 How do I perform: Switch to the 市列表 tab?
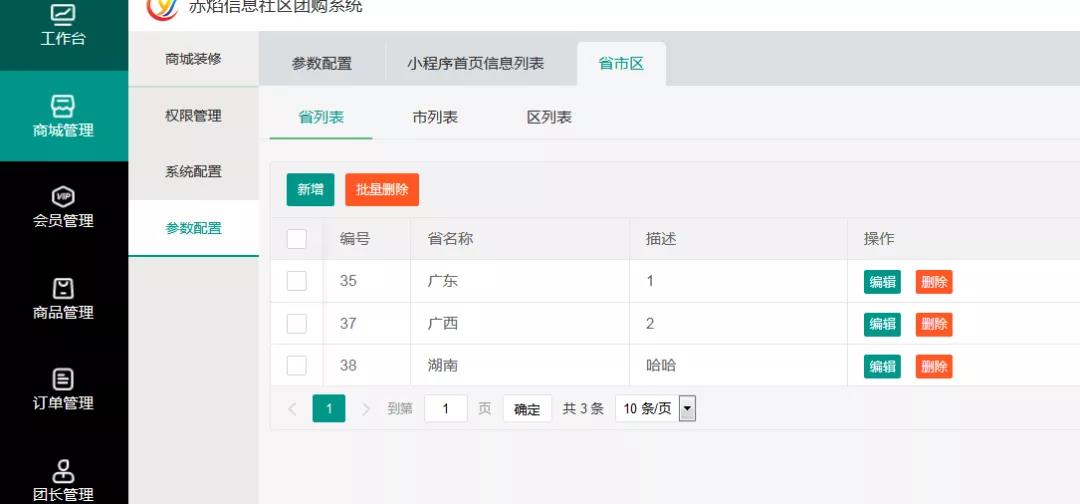coord(435,117)
